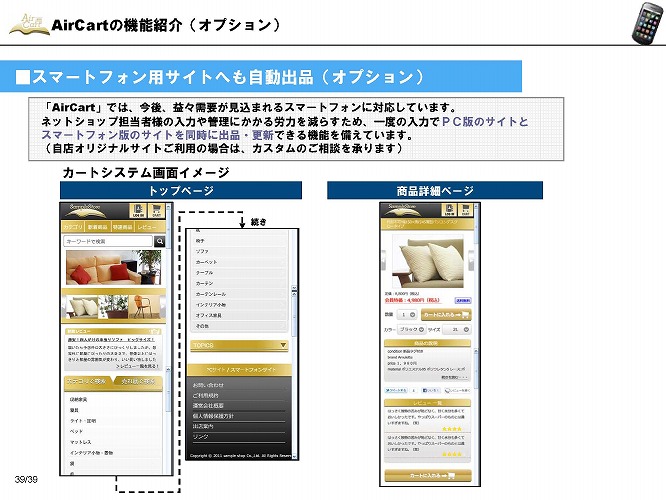The width and height of the screenshot is (666, 500).
Task: Open the orange chair thumbnail in carousel
Action: [144, 306]
